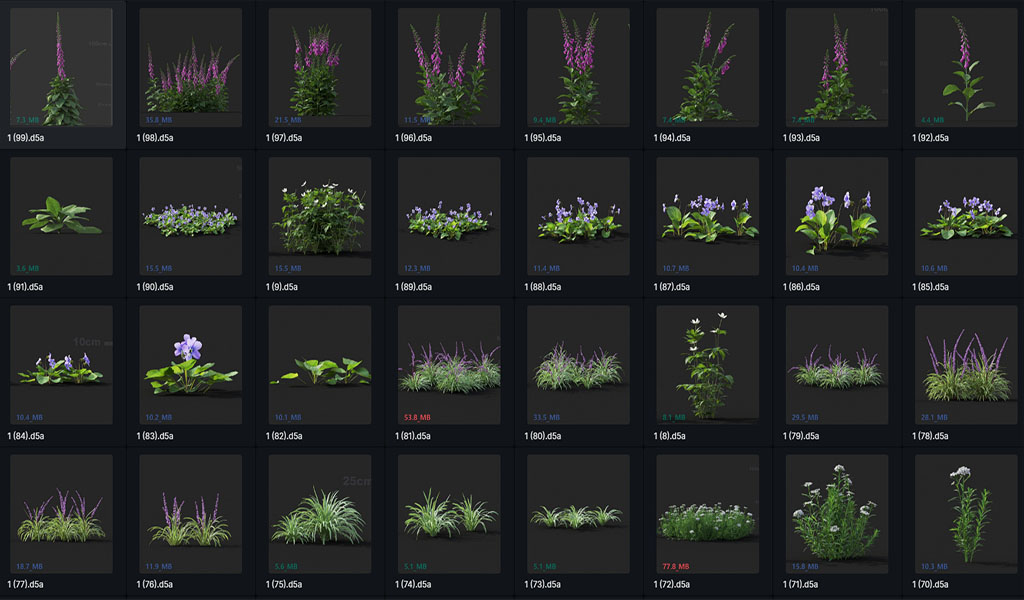Choose the 1 (9).d5a white flower bush
Image resolution: width=1024 pixels, height=600 pixels.
[x=319, y=216]
